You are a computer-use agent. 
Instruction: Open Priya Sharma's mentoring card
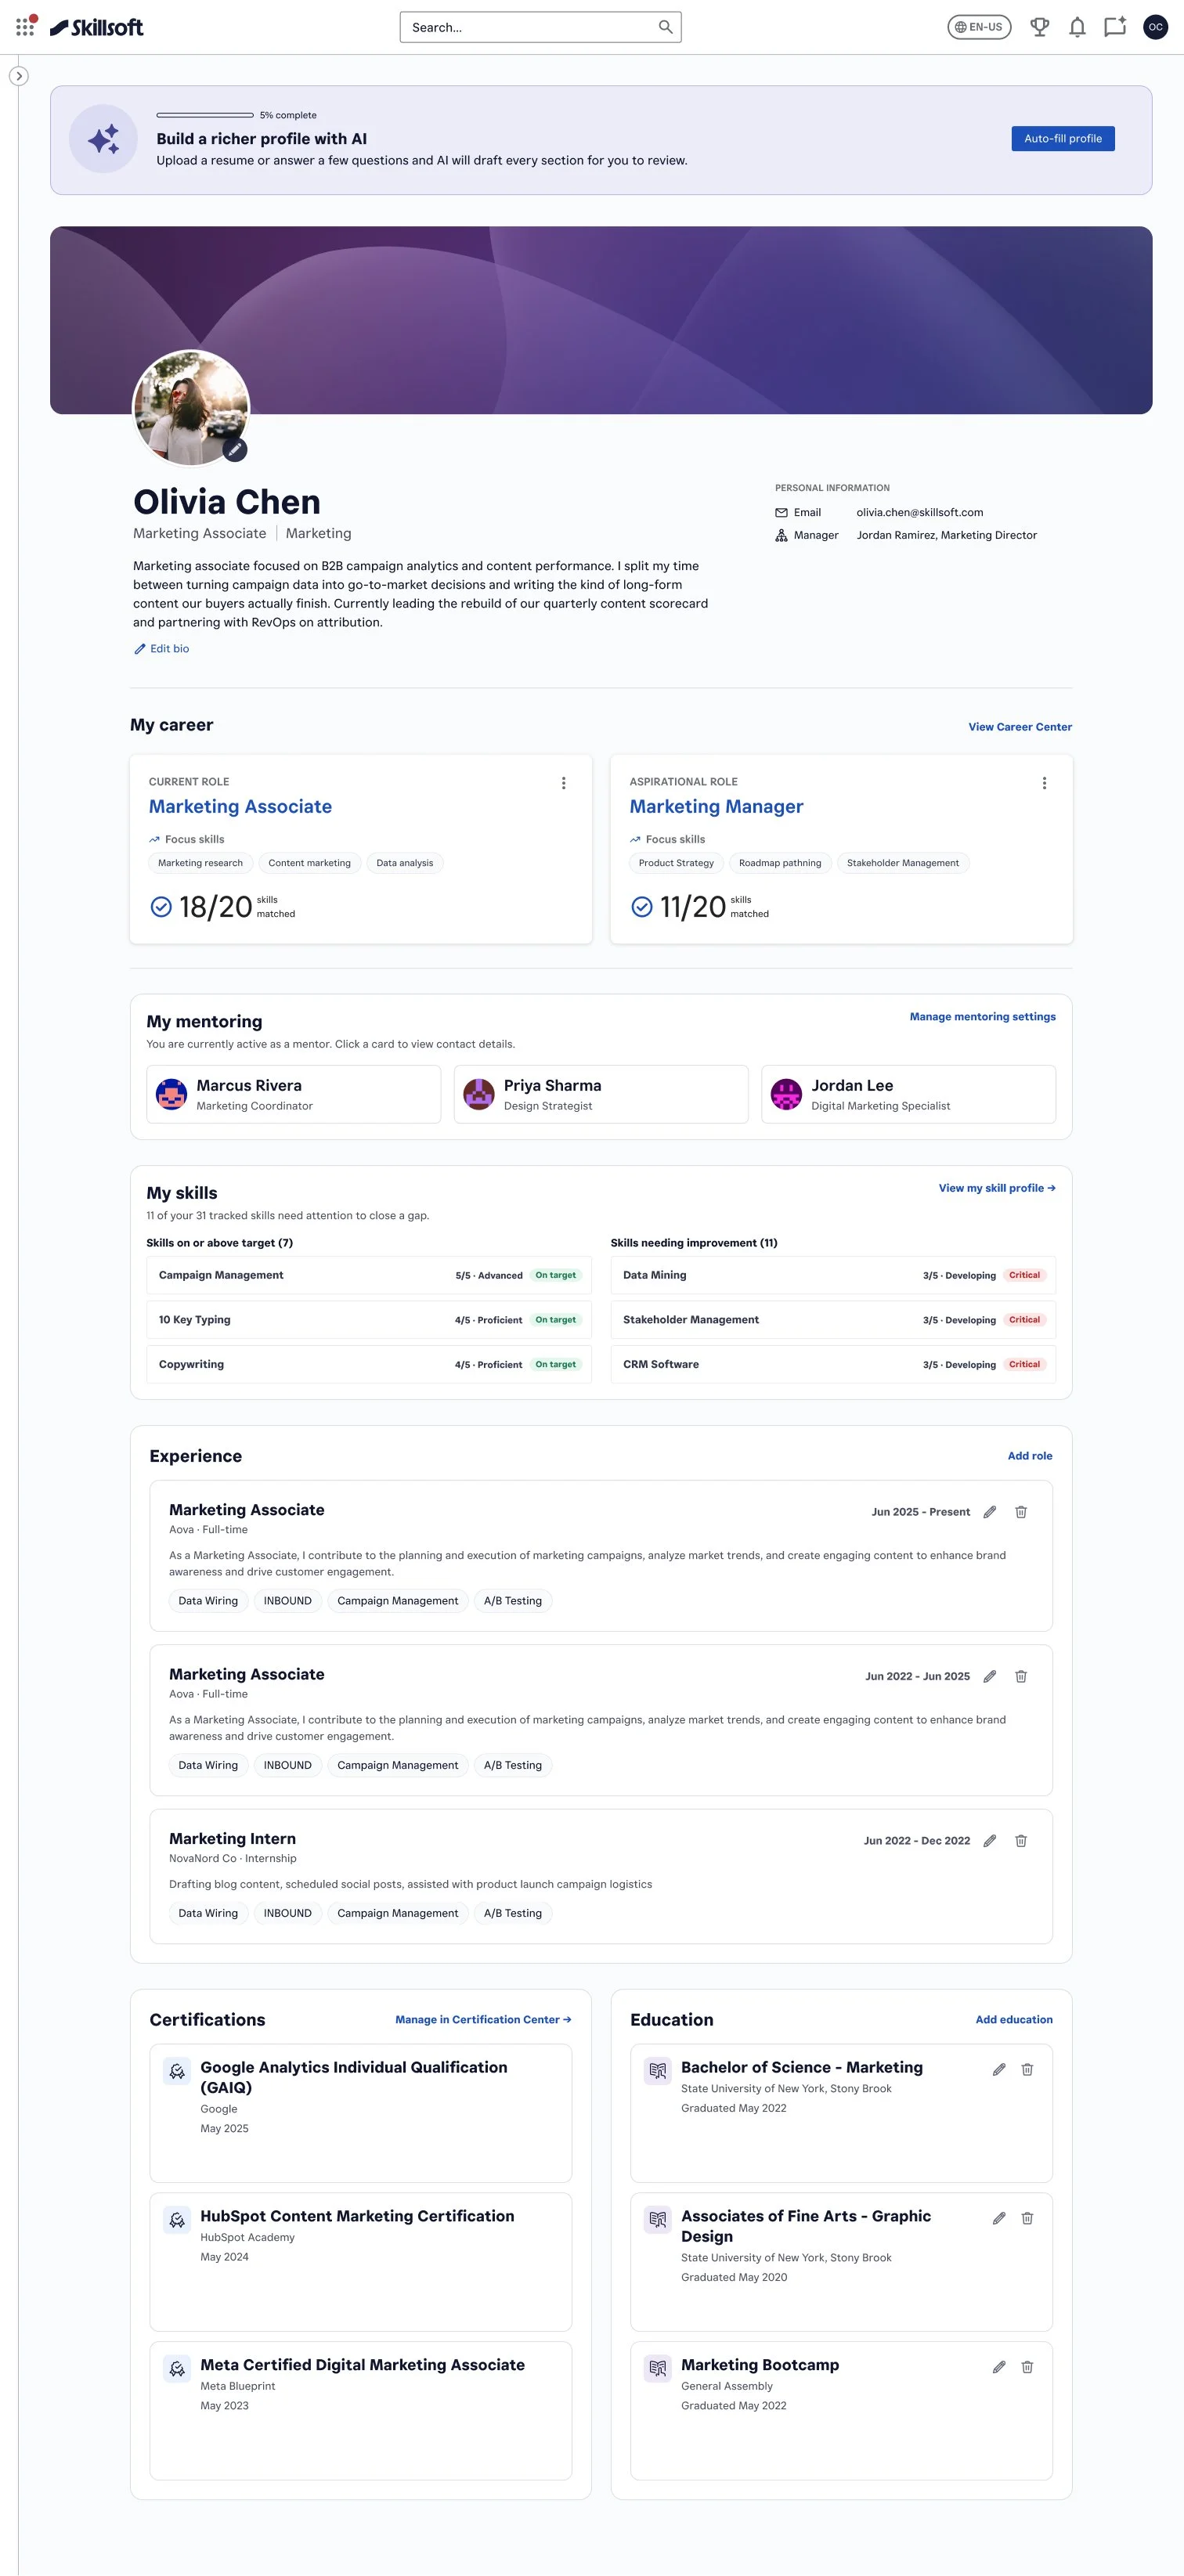pos(601,1094)
